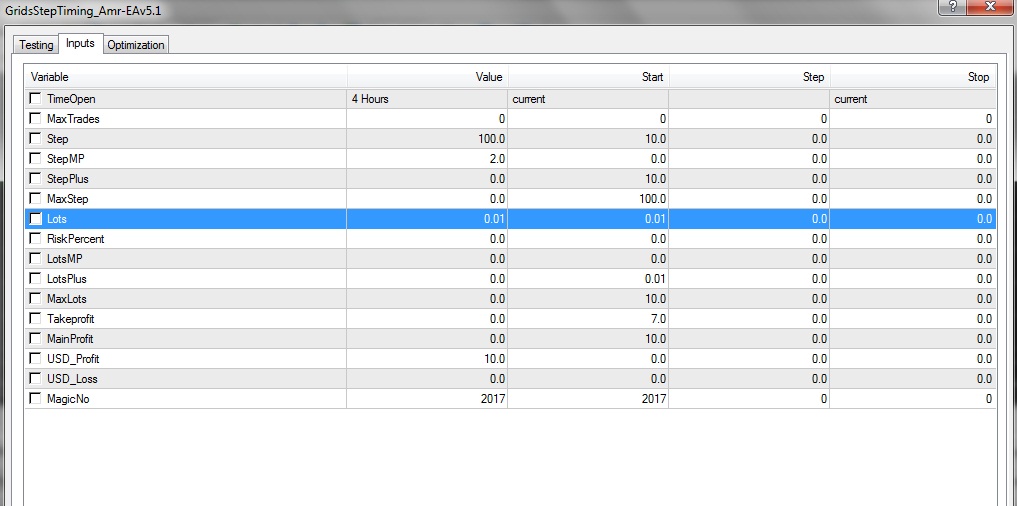Image resolution: width=1017 pixels, height=506 pixels.
Task: Tick the MaxTrades checkbox
Action: (x=36, y=119)
